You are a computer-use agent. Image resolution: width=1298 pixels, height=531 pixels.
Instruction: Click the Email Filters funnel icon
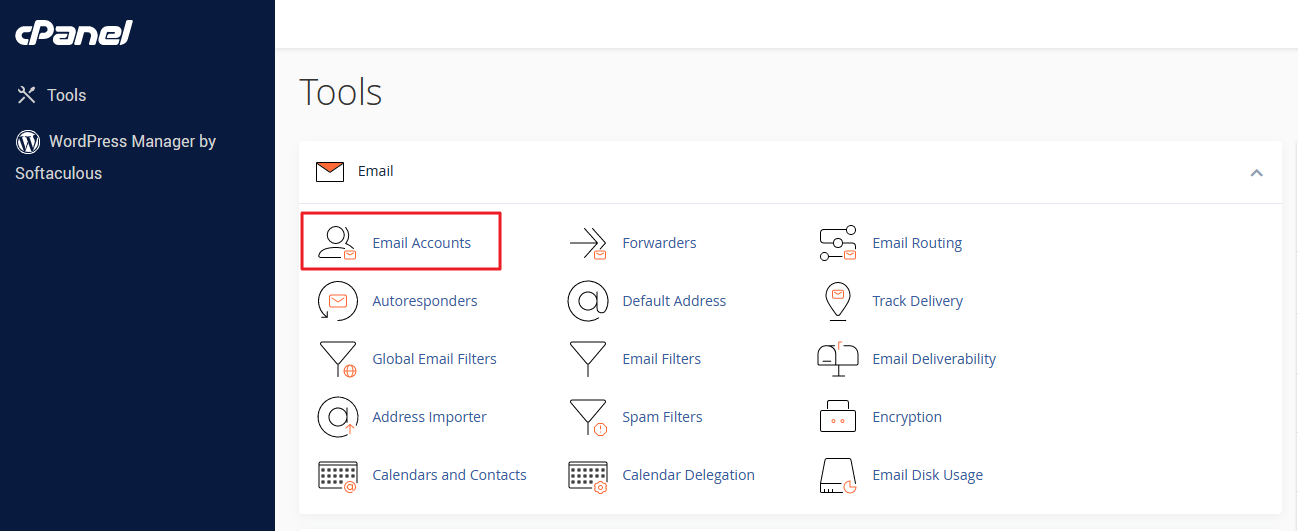(x=588, y=359)
